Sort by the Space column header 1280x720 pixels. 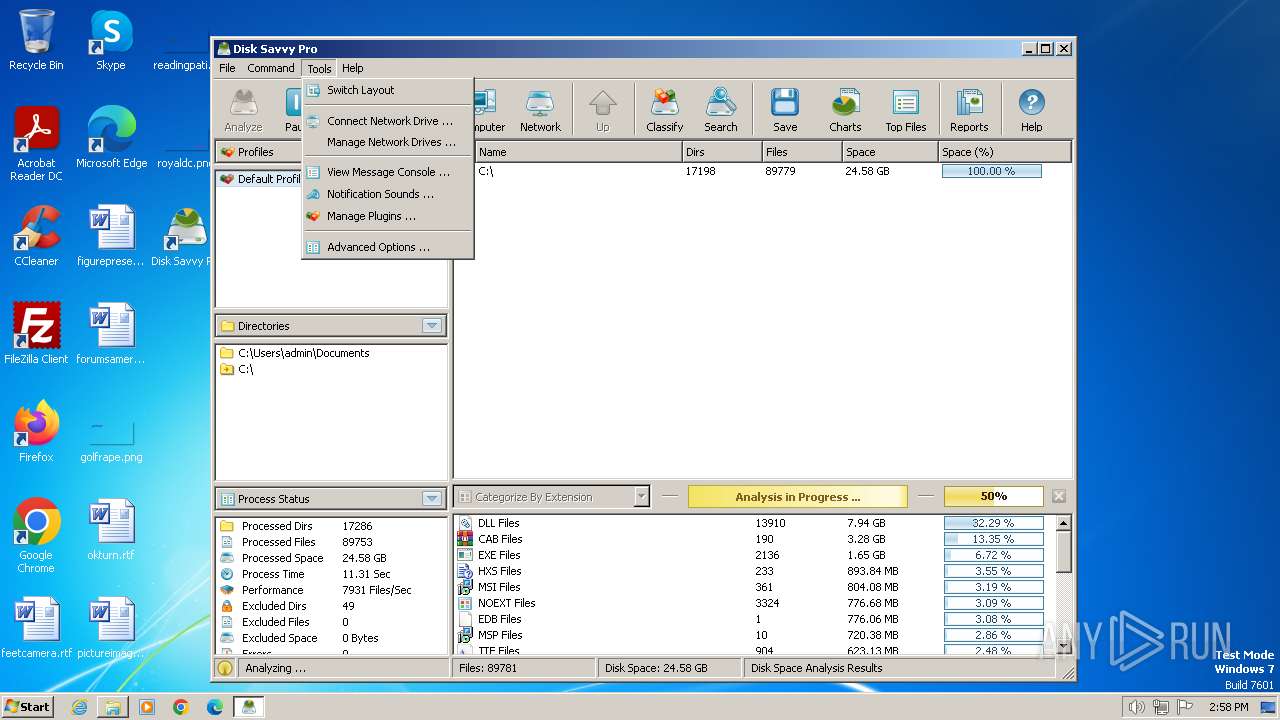[890, 152]
